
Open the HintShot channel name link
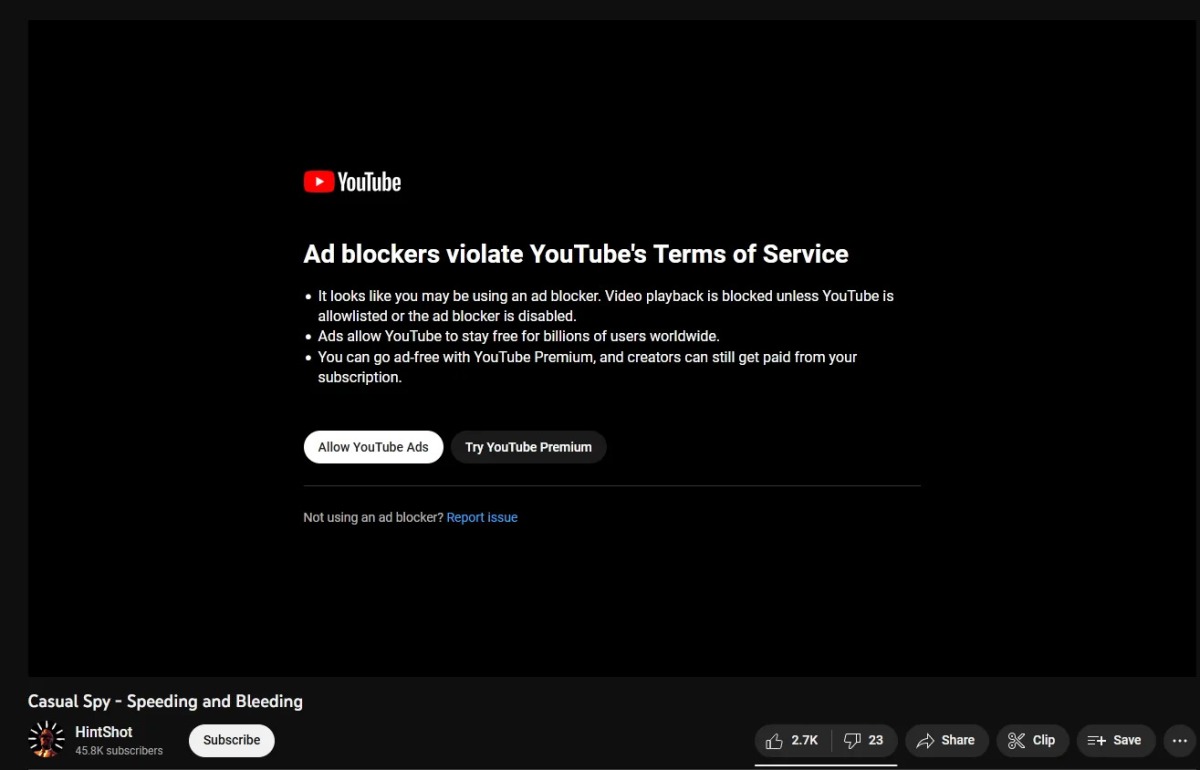tap(104, 732)
